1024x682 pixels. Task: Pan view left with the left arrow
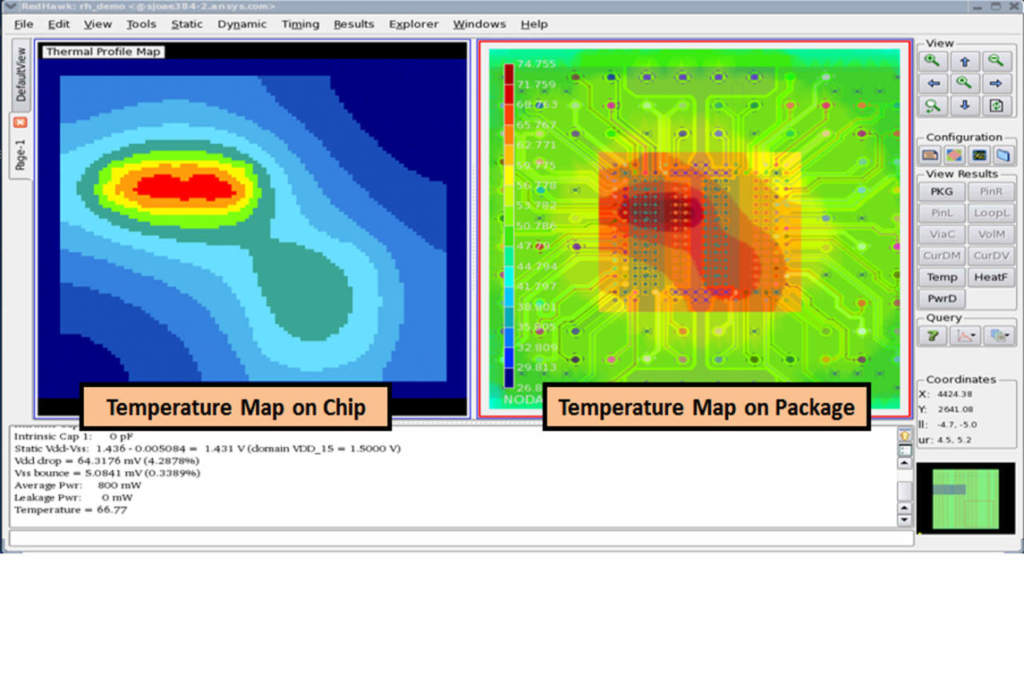(933, 84)
